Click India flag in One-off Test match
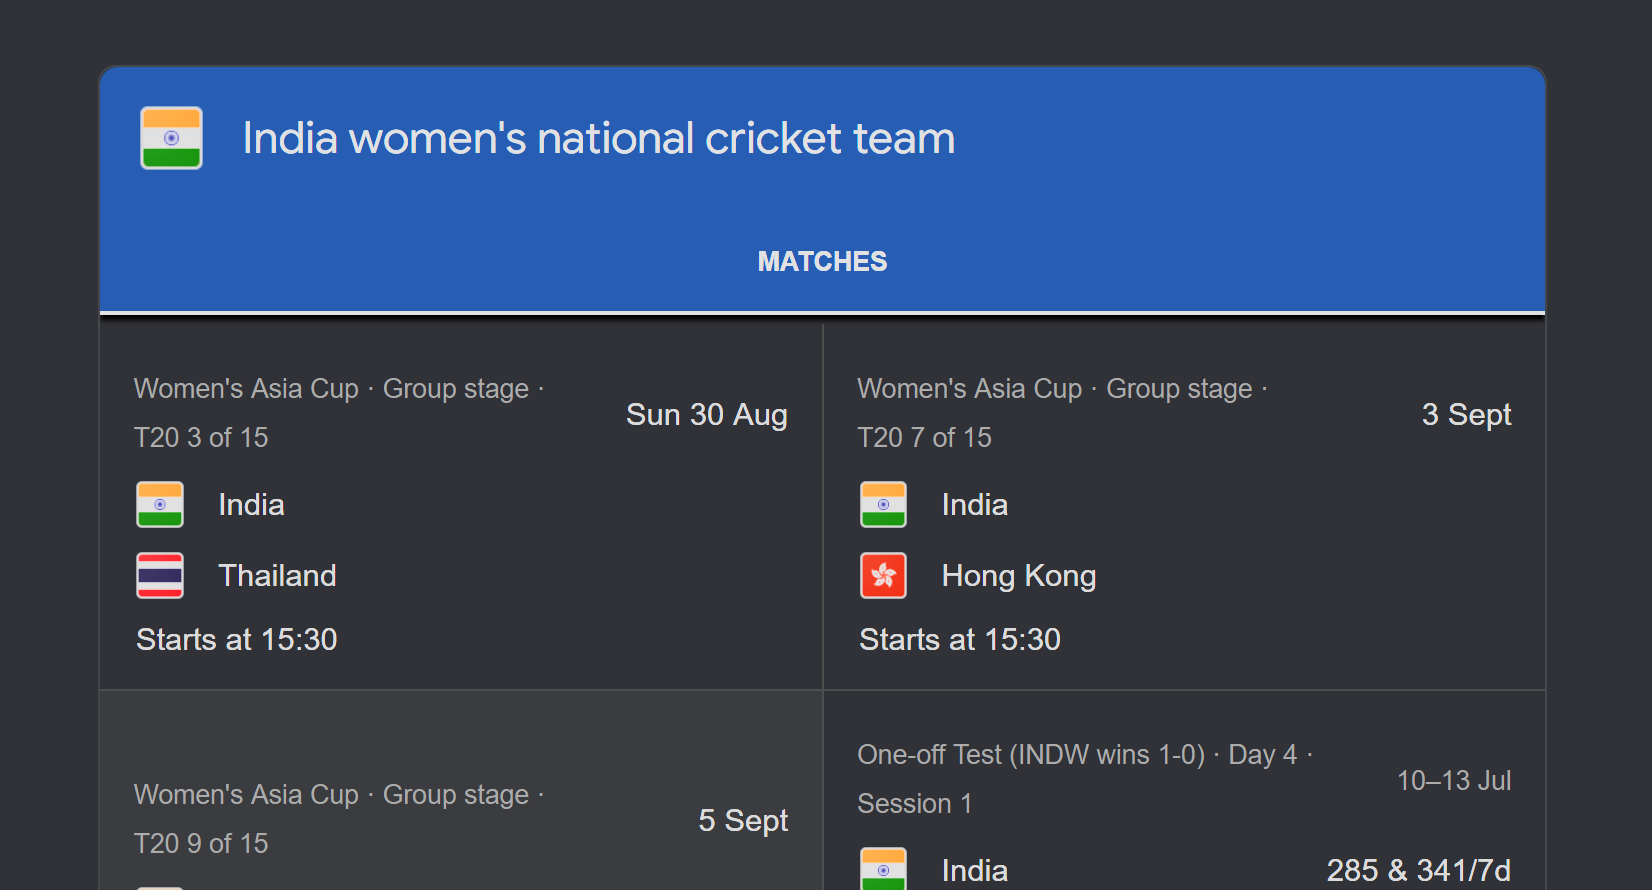The width and height of the screenshot is (1652, 890). coord(883,869)
